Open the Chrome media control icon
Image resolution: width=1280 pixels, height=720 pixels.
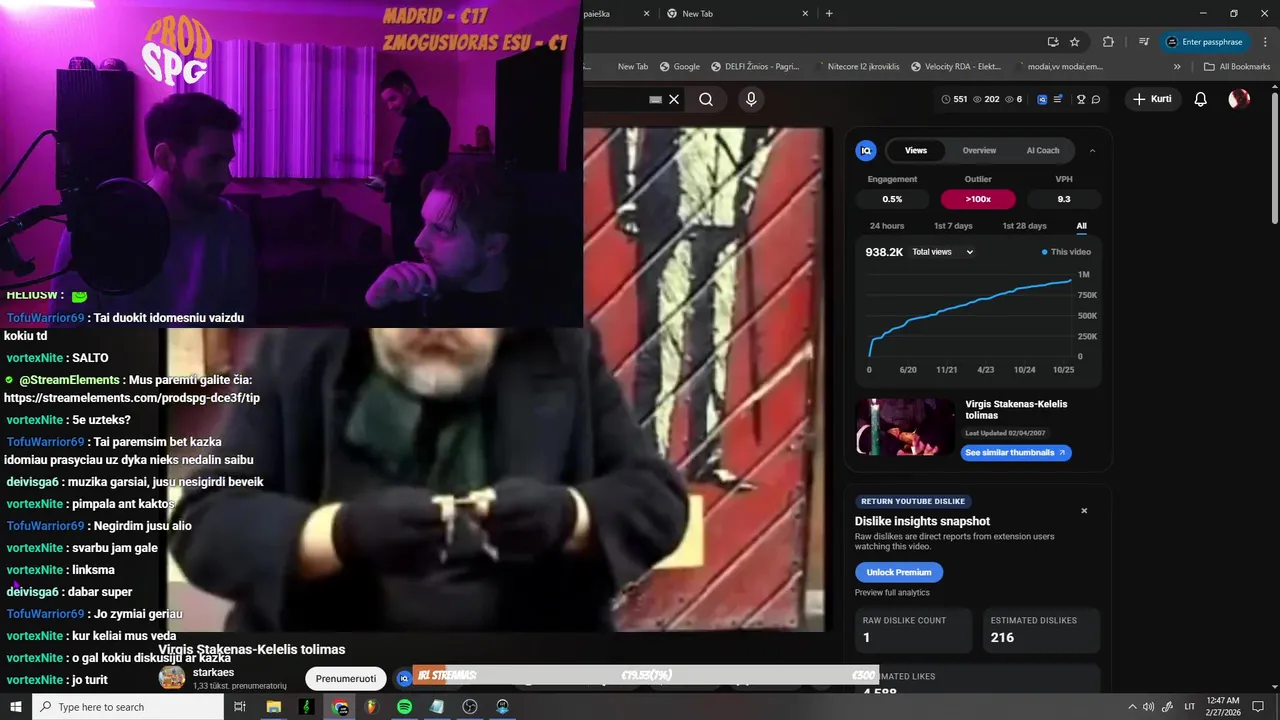[1144, 42]
